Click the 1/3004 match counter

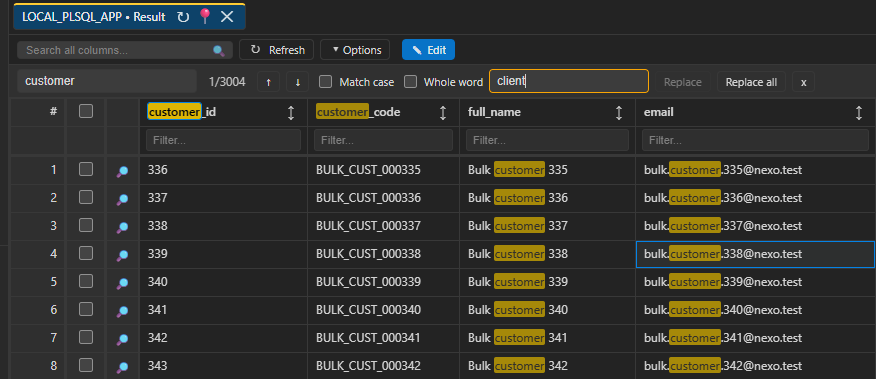(x=227, y=82)
